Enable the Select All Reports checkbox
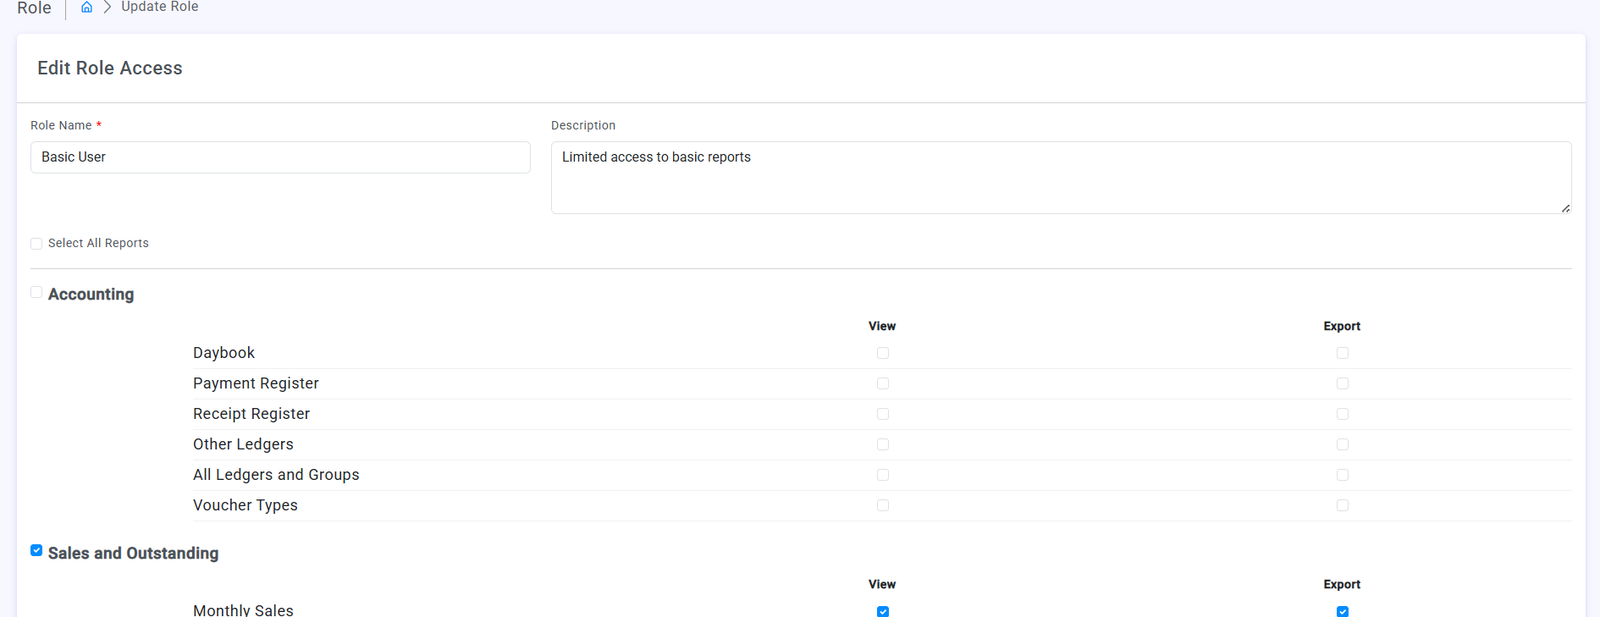Image resolution: width=1600 pixels, height=617 pixels. click(x=37, y=244)
